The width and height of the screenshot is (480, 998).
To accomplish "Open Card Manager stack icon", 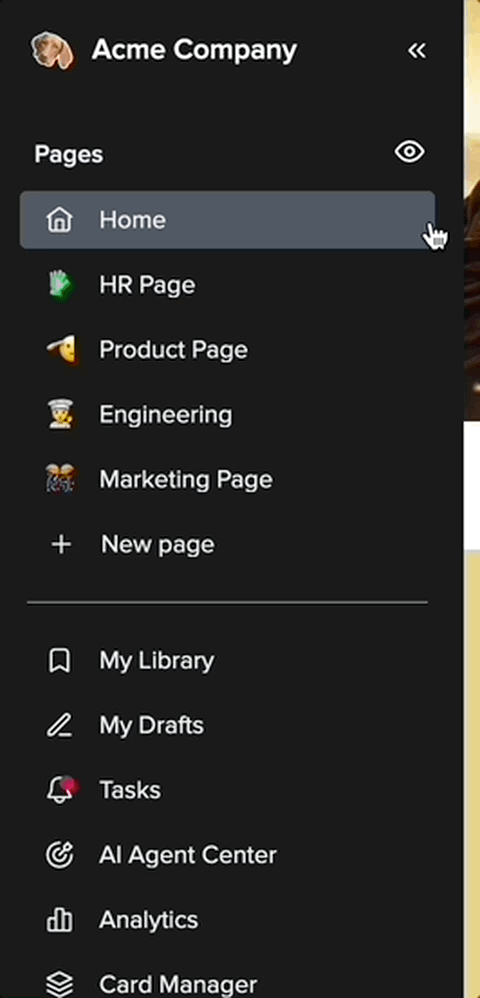I will tap(60, 985).
